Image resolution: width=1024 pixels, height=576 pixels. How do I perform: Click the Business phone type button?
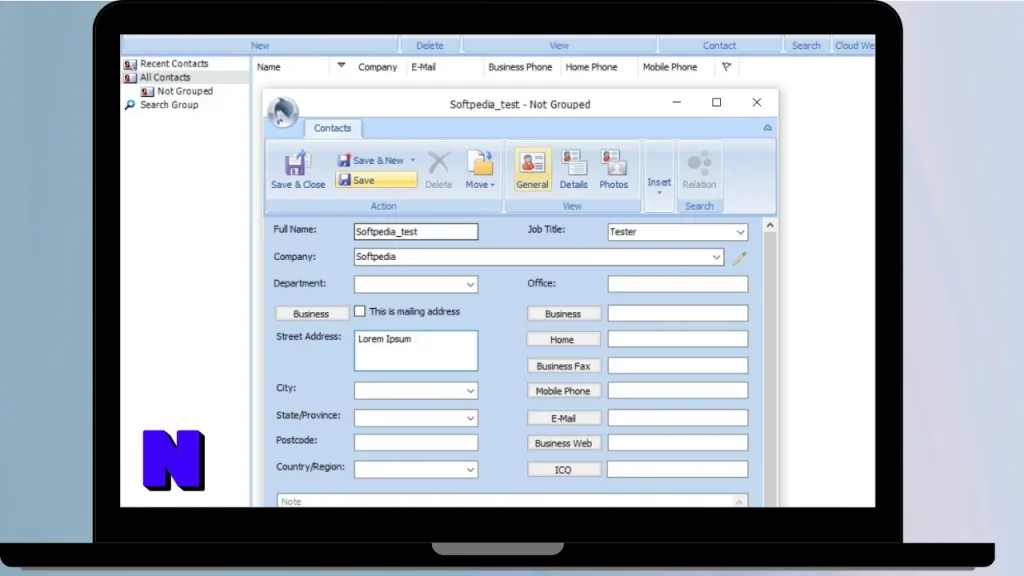click(564, 313)
